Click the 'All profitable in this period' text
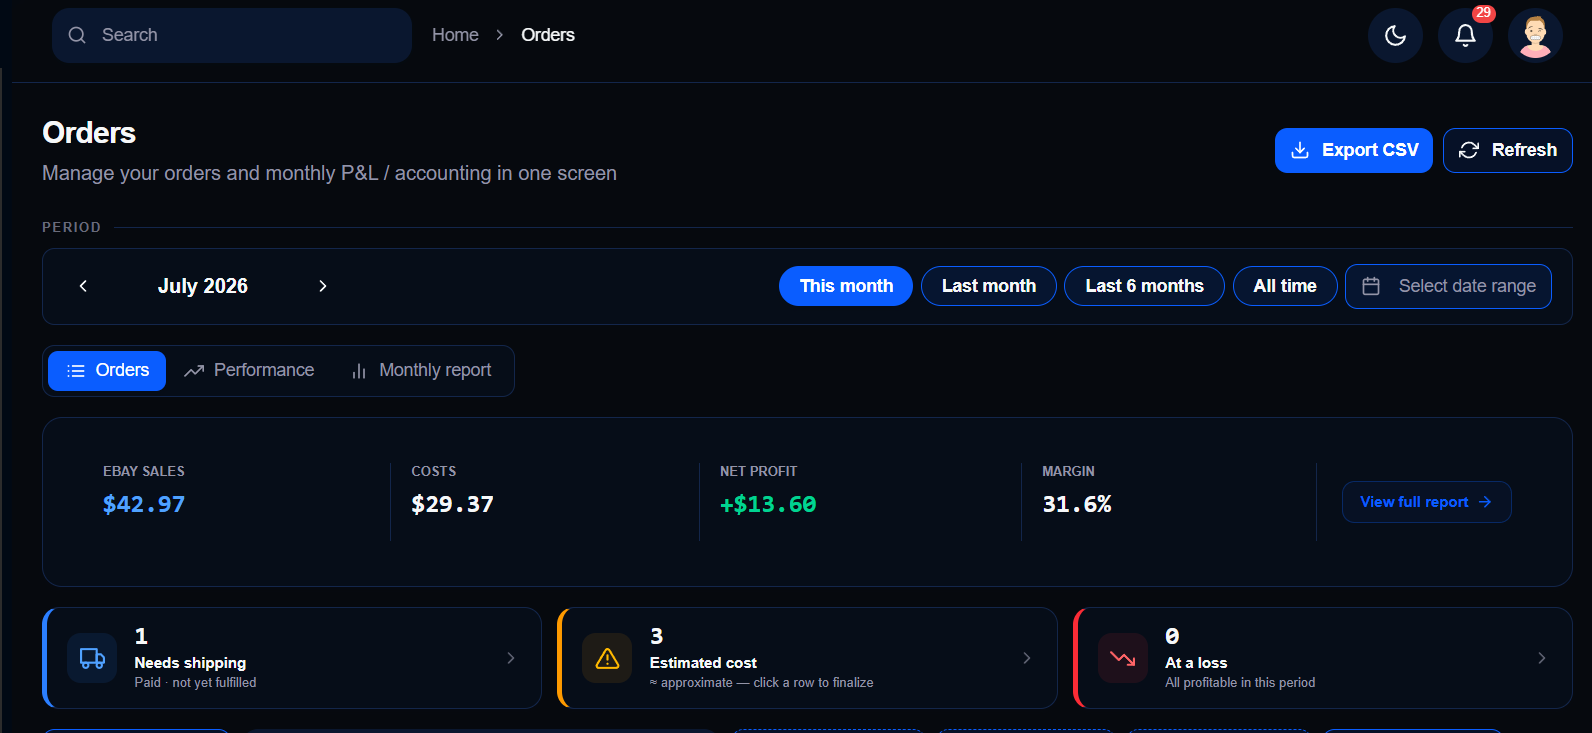The image size is (1592, 733). pyautogui.click(x=1240, y=683)
